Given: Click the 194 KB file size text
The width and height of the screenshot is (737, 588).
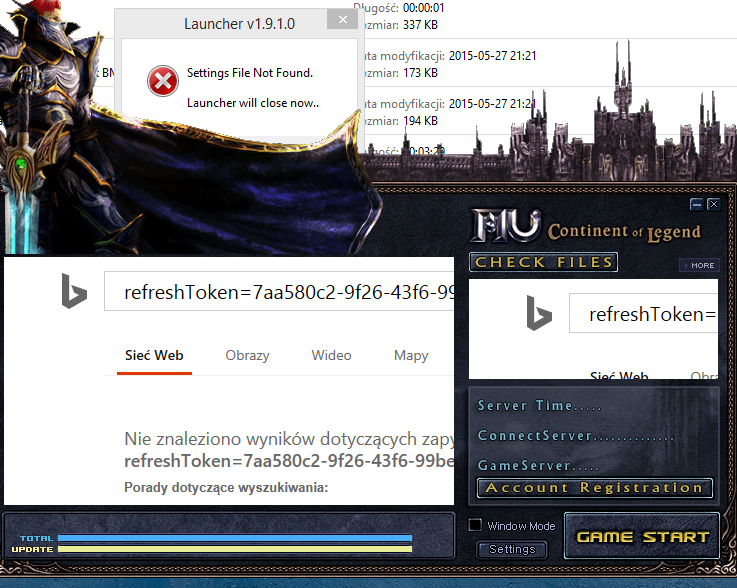Looking at the screenshot, I should click(420, 121).
